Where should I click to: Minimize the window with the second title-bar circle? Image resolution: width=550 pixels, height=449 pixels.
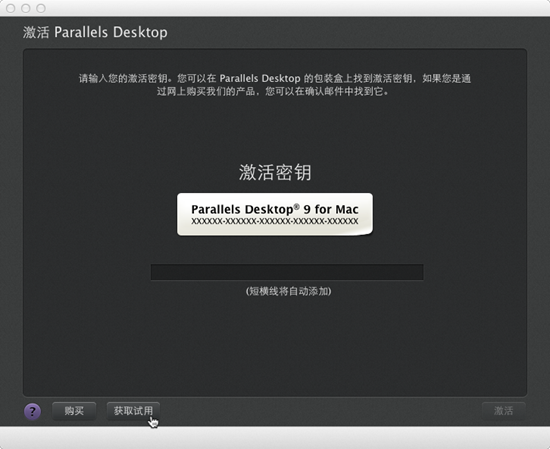26,8
